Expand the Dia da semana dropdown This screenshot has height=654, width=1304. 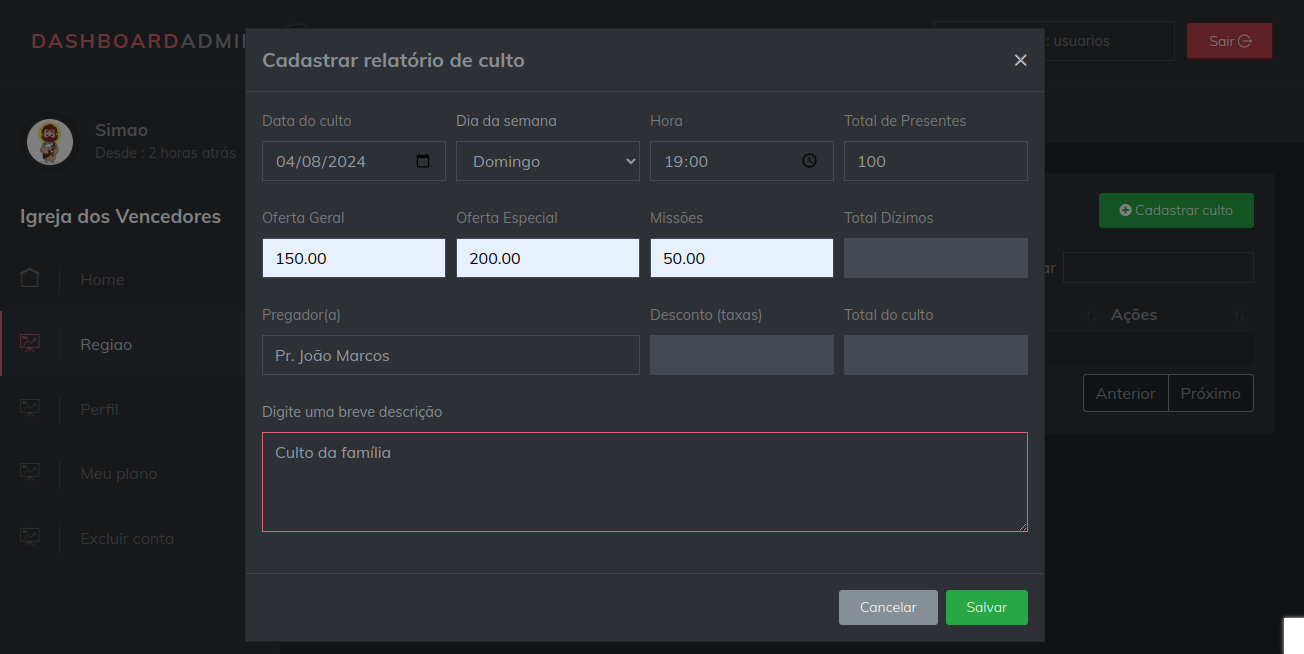pyautogui.click(x=547, y=161)
